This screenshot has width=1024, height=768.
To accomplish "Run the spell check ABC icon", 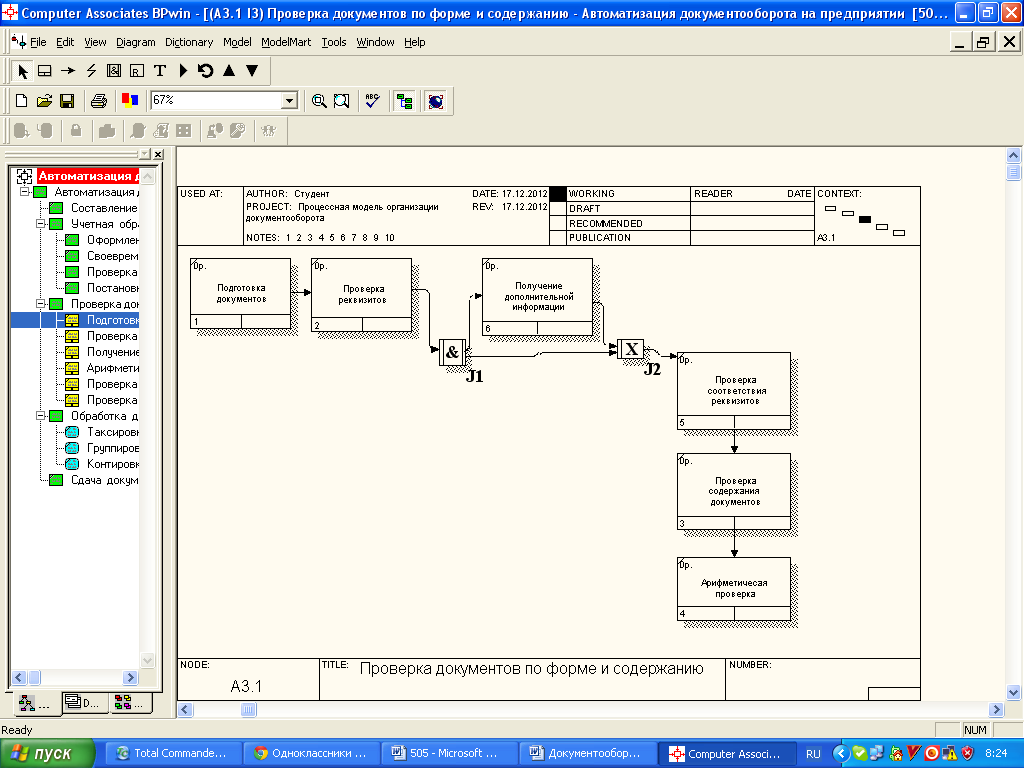I will coord(372,101).
